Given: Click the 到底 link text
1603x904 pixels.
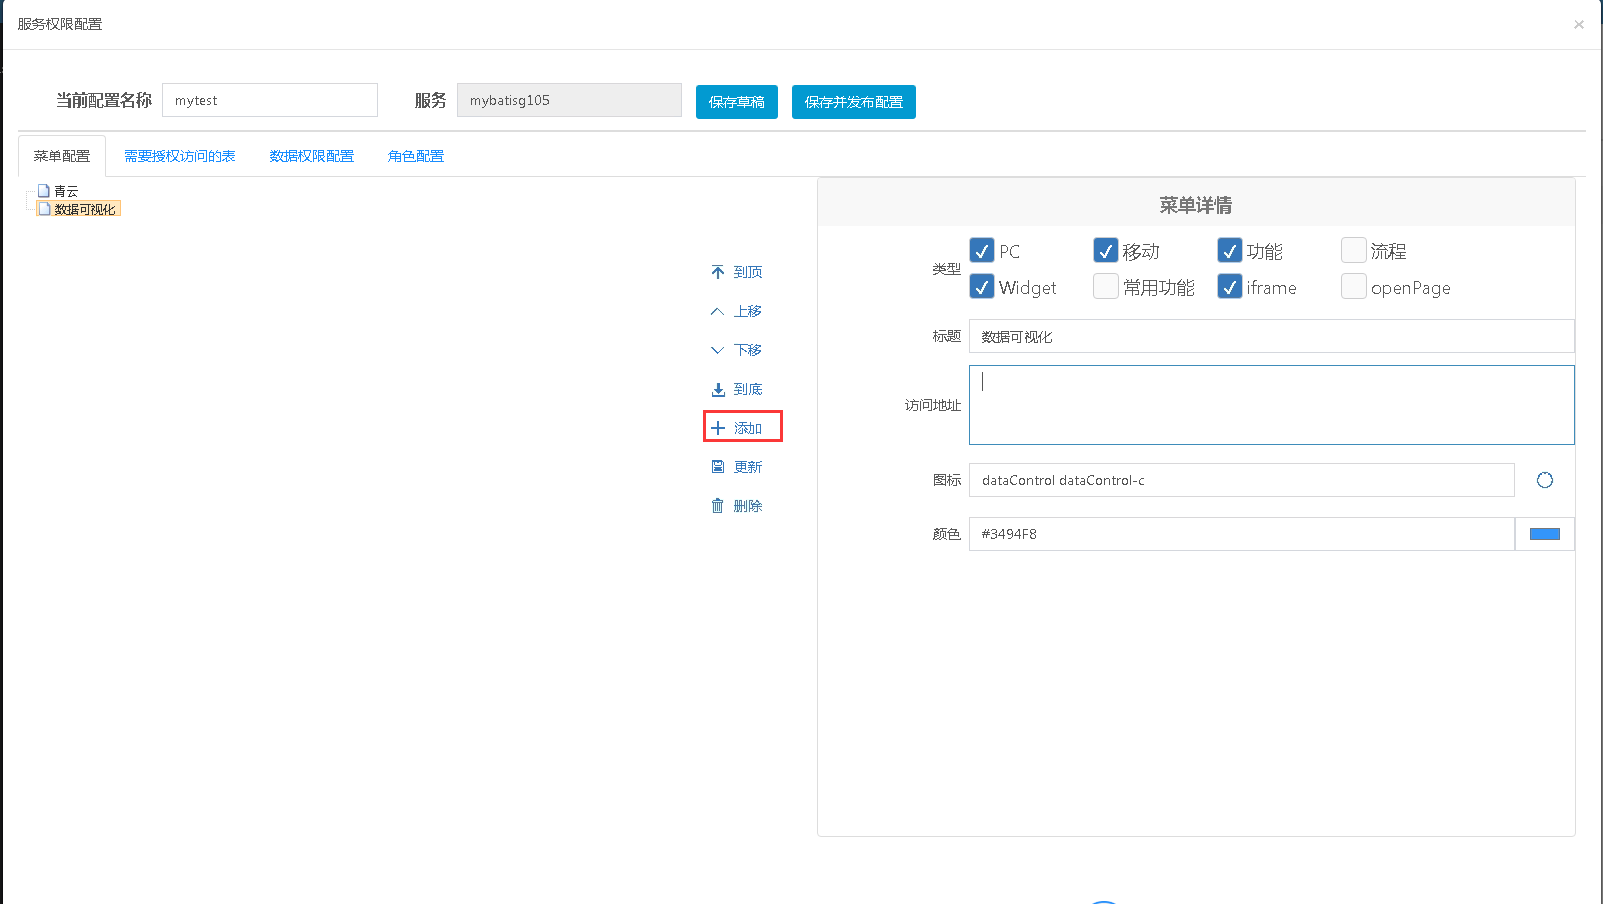Looking at the screenshot, I should coord(748,389).
